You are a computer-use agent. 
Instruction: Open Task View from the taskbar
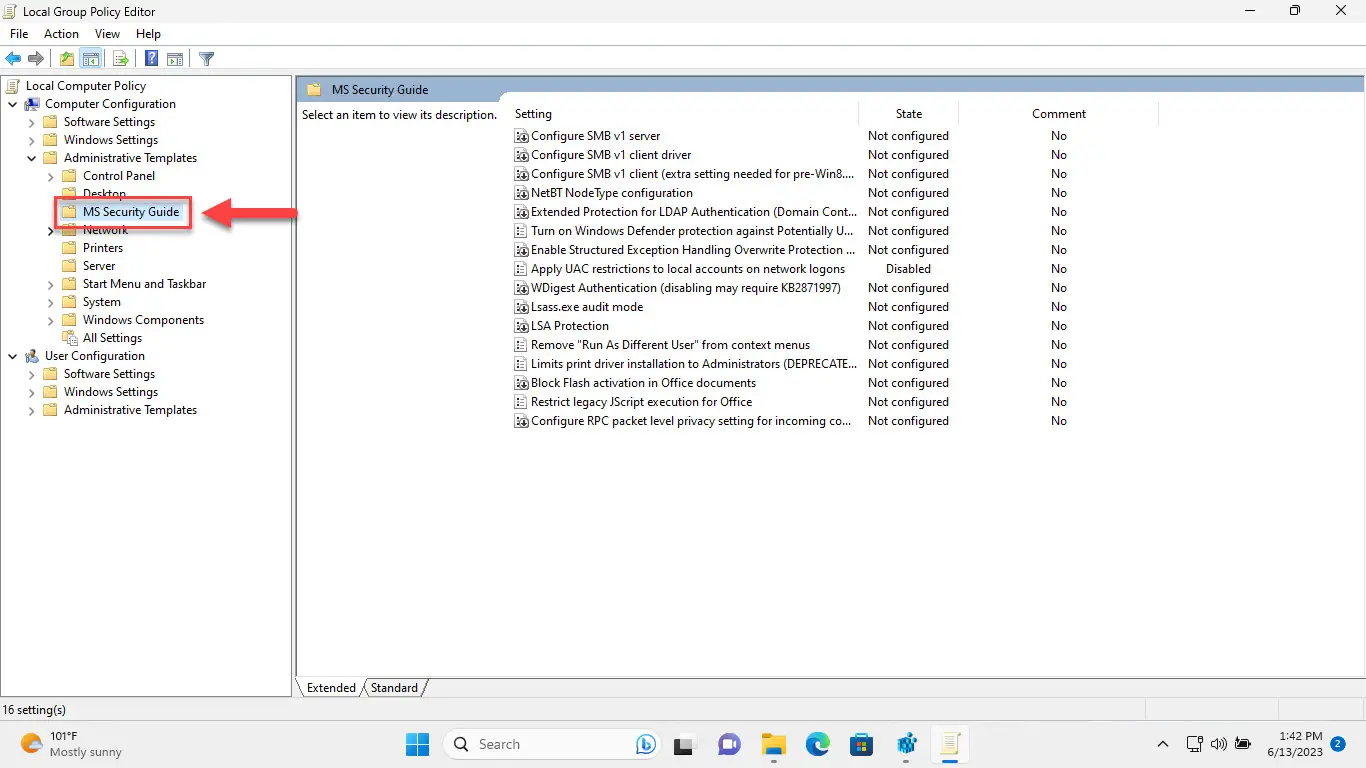(x=684, y=744)
